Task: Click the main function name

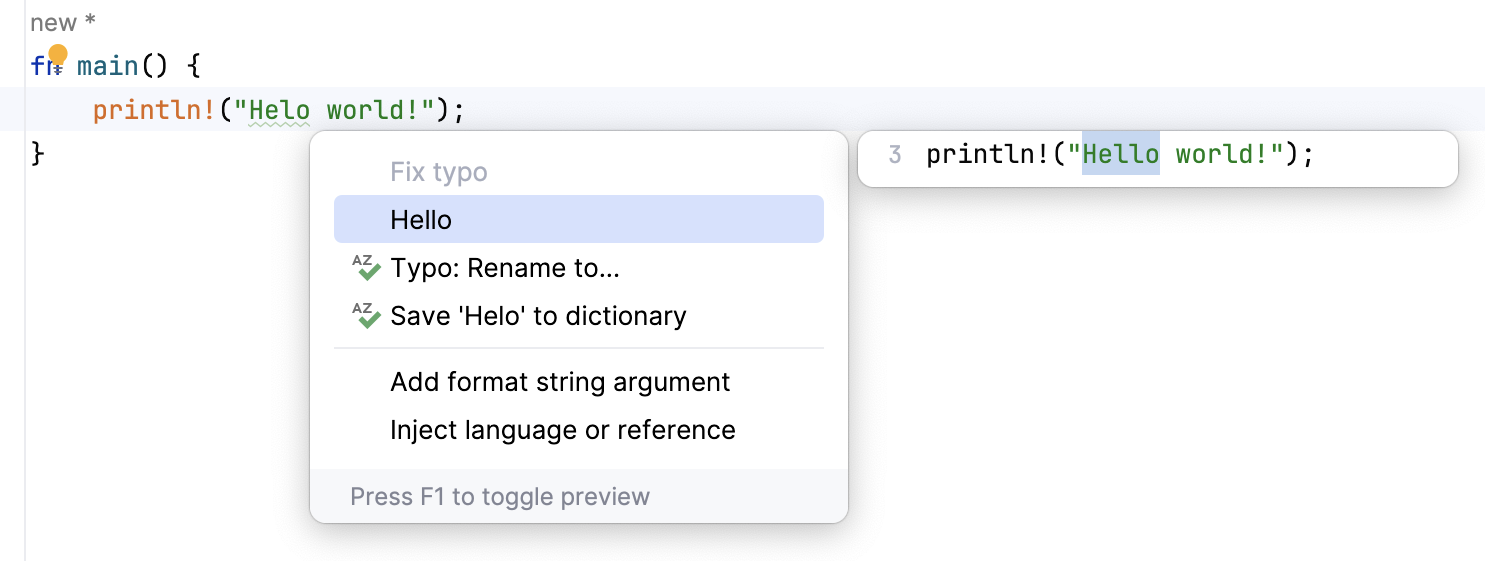Action: point(108,67)
